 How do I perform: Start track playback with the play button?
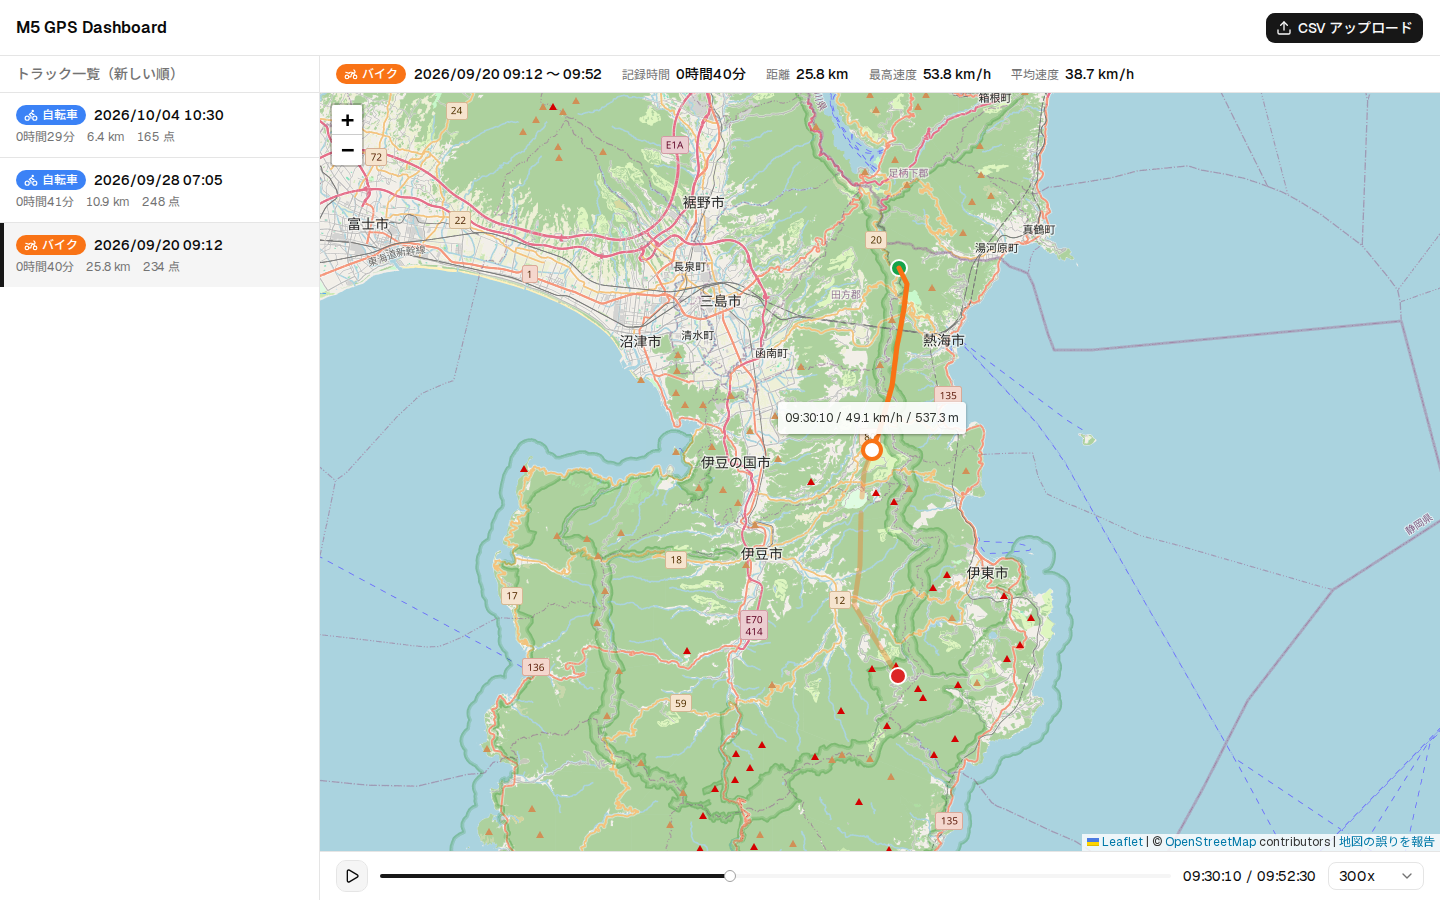click(x=352, y=876)
